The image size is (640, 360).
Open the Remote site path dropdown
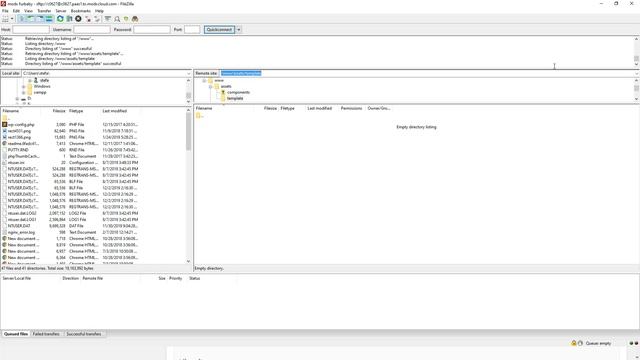pyautogui.click(x=637, y=73)
